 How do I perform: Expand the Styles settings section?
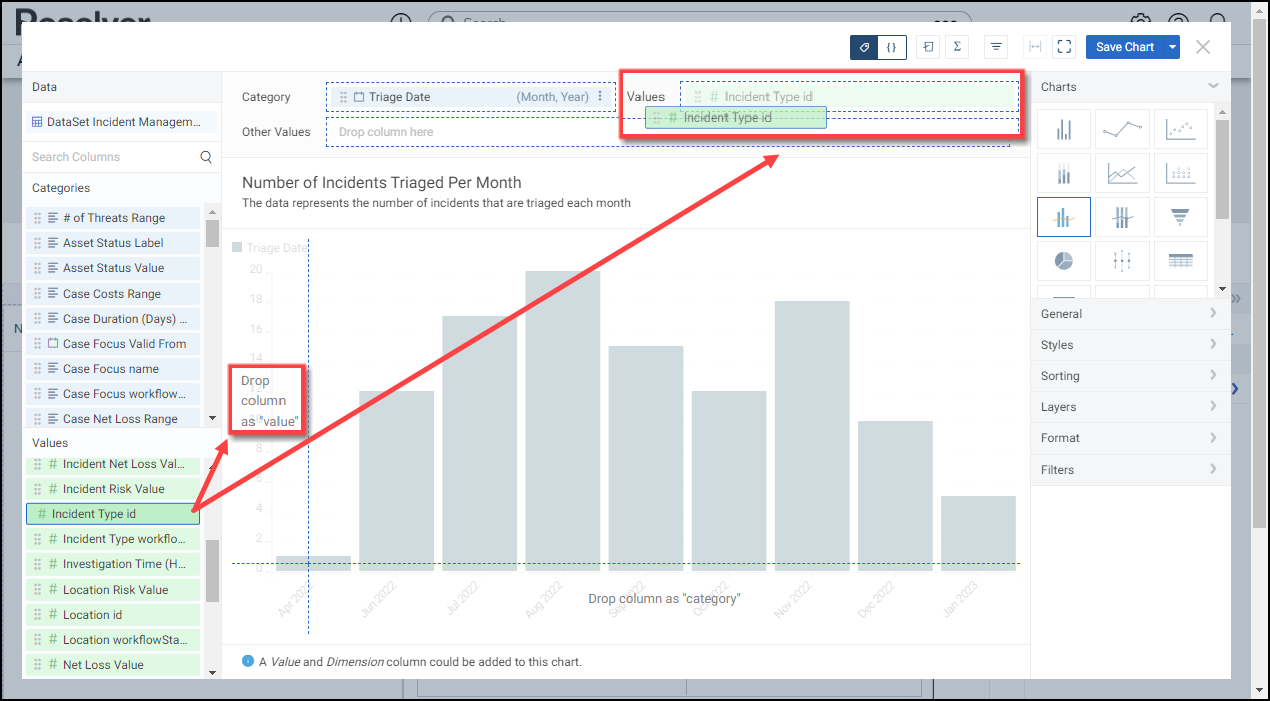pyautogui.click(x=1130, y=345)
